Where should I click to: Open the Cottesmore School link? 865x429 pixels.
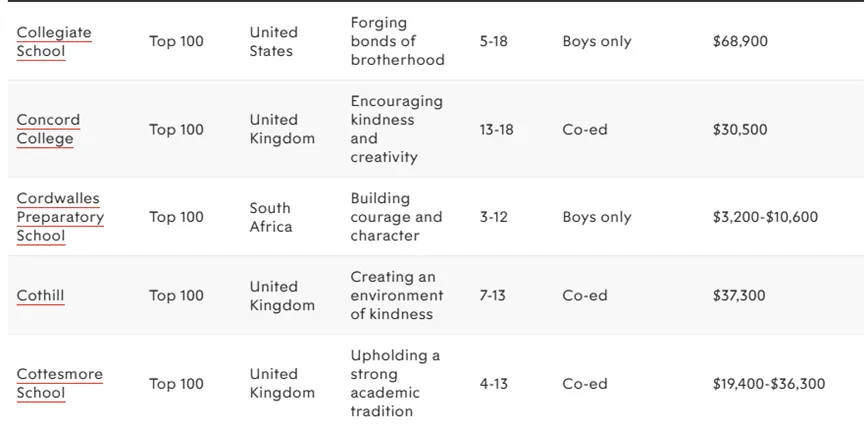60,384
